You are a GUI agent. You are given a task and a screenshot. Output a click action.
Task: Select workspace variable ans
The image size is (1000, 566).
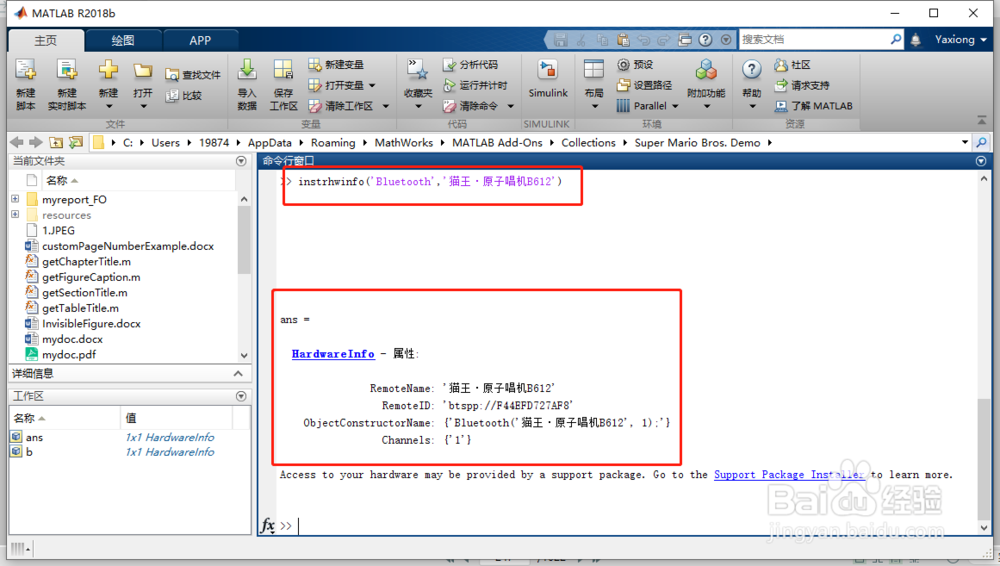[x=34, y=437]
